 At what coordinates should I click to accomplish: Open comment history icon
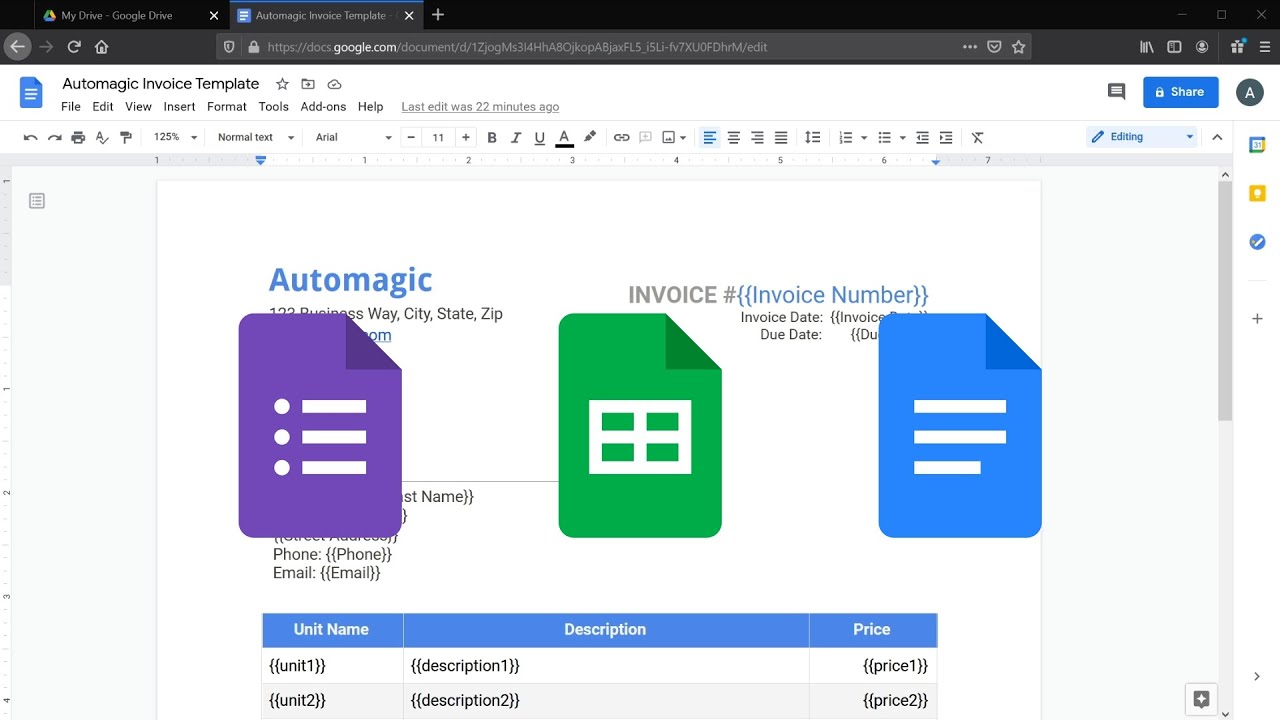click(1116, 92)
